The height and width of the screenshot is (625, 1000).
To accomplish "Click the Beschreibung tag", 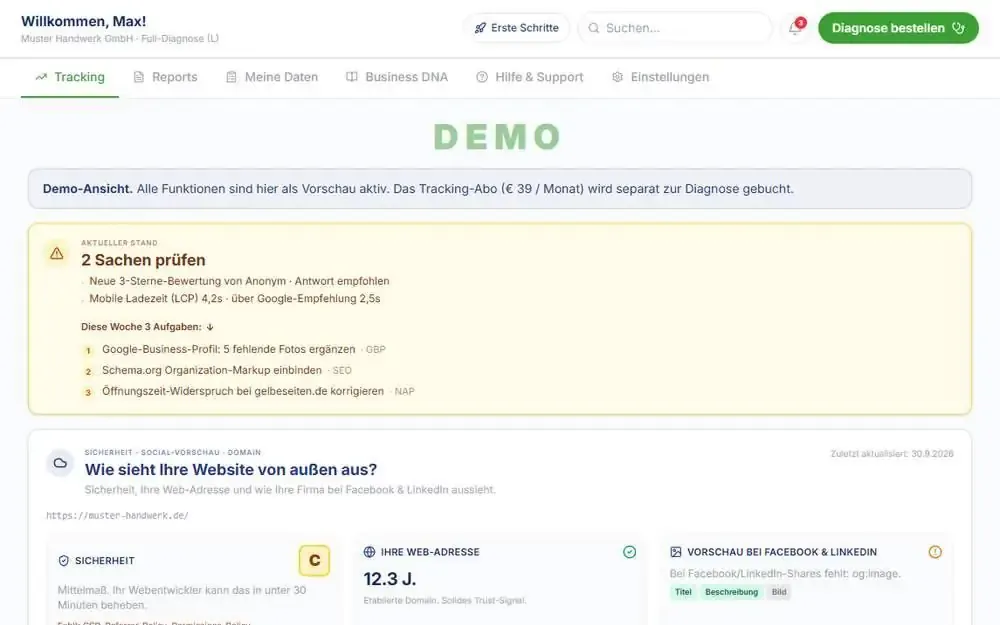I will pos(732,592).
